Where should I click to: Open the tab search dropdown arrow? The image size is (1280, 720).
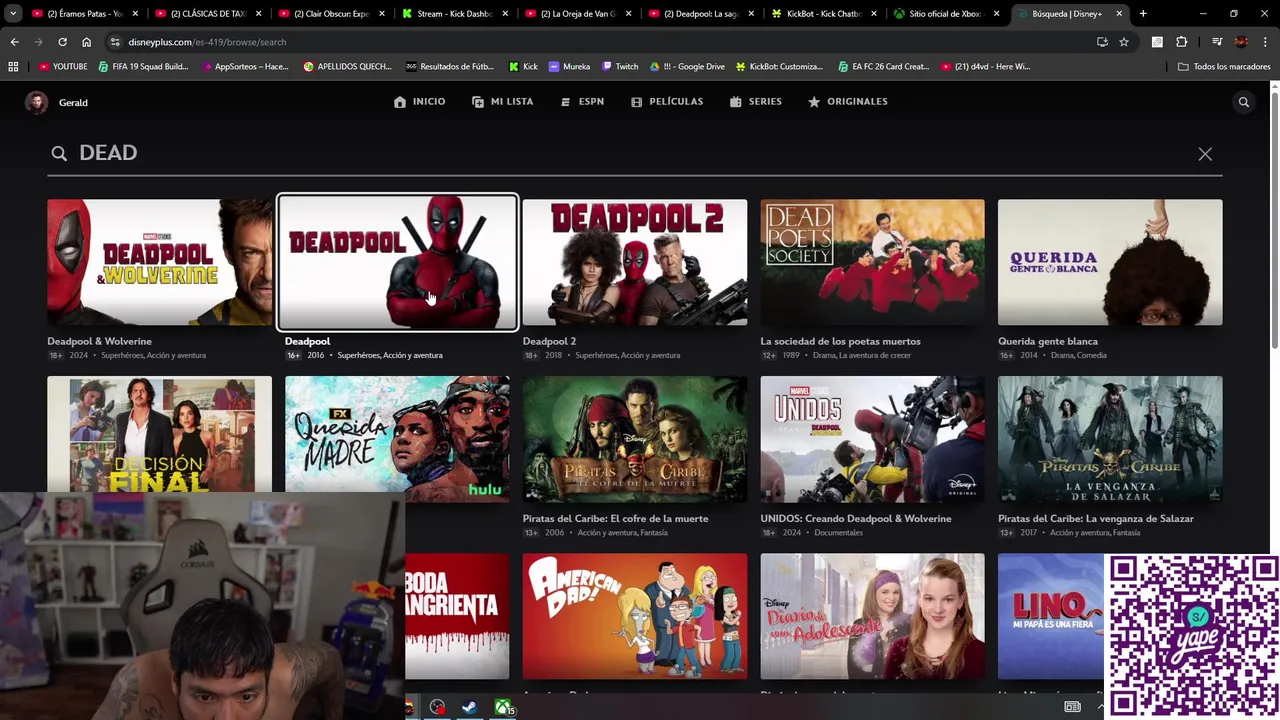[13, 14]
